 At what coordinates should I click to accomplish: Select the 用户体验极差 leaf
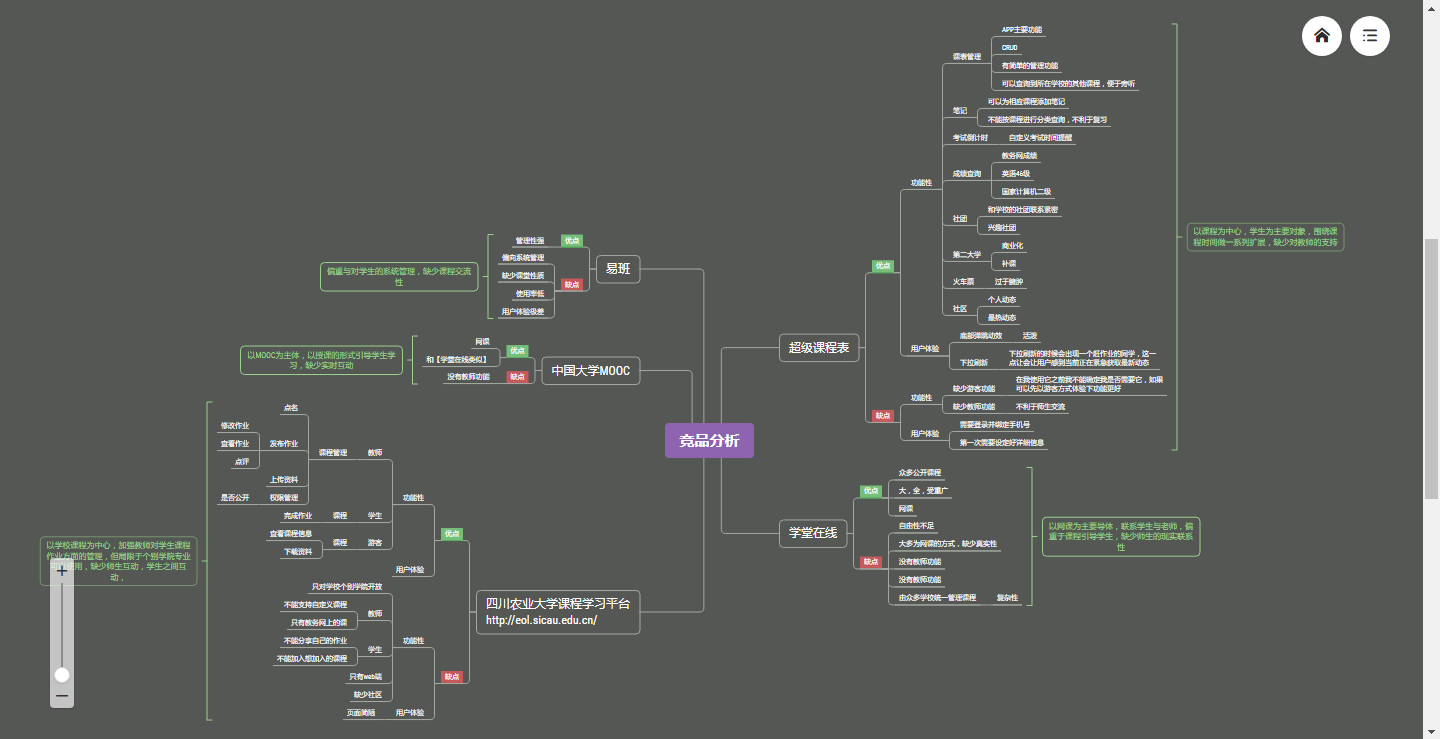[x=523, y=311]
